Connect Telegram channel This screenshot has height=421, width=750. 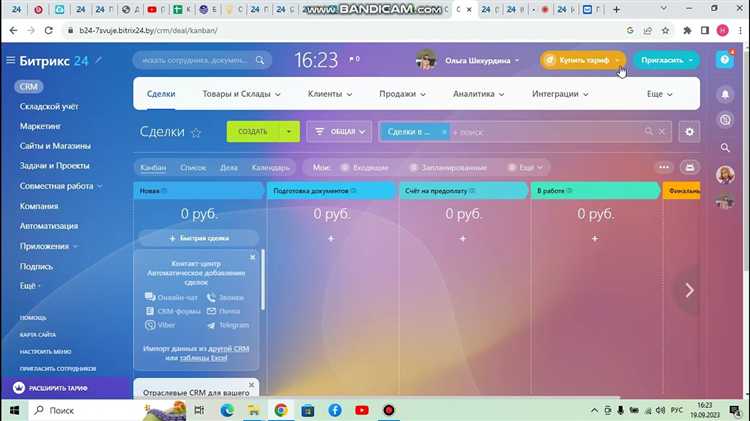pos(228,325)
